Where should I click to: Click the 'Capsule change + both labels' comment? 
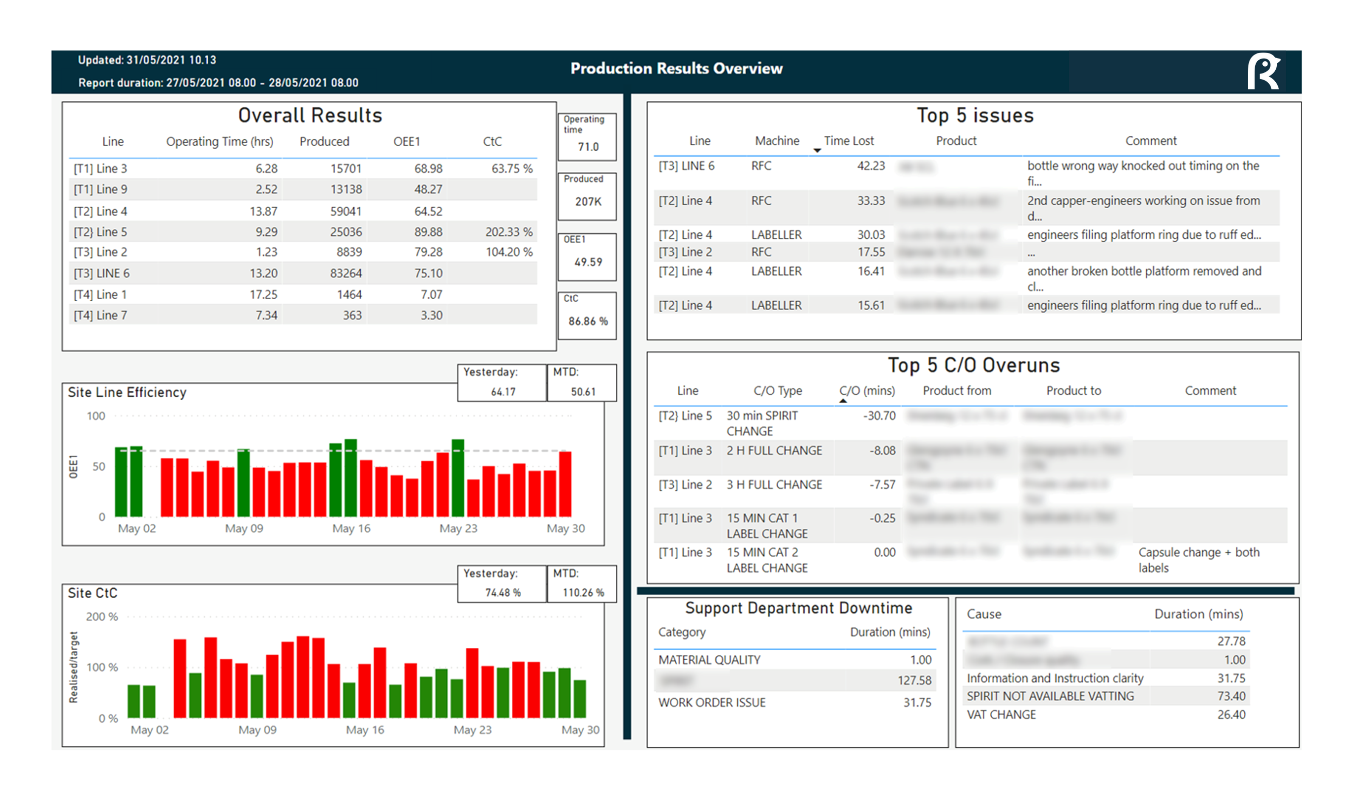point(1199,560)
